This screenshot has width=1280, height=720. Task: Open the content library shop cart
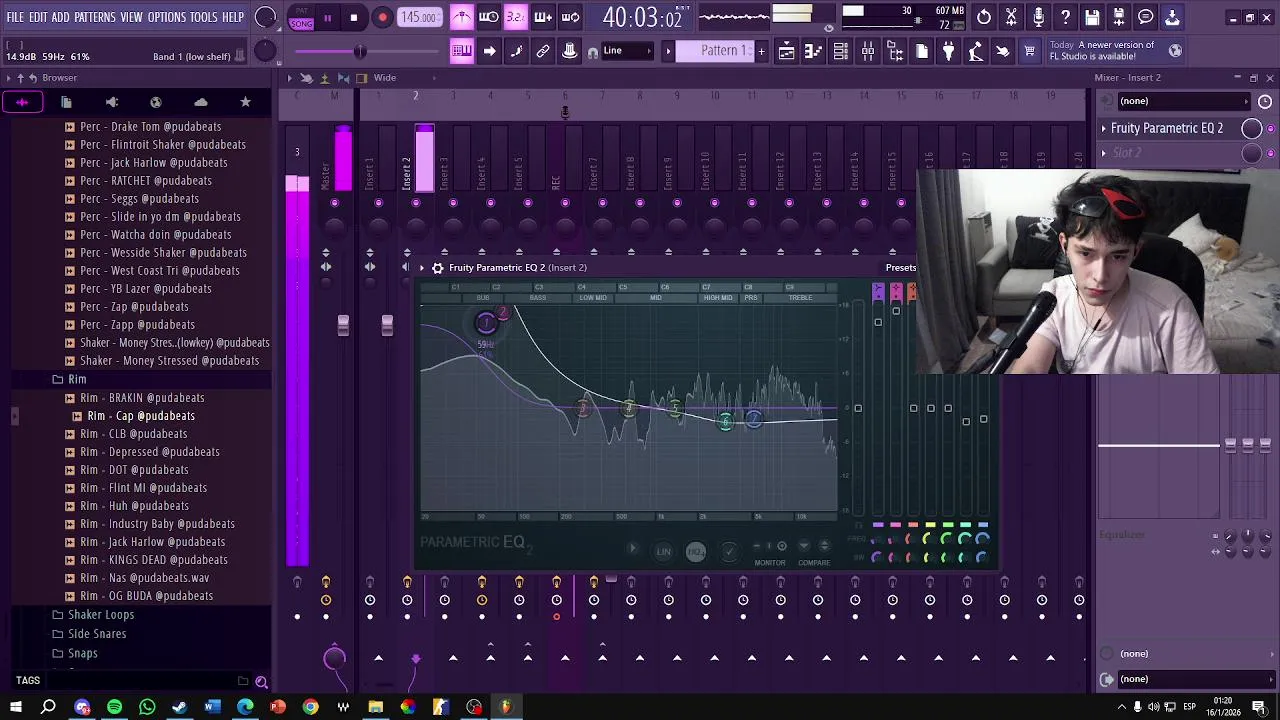tap(1029, 51)
